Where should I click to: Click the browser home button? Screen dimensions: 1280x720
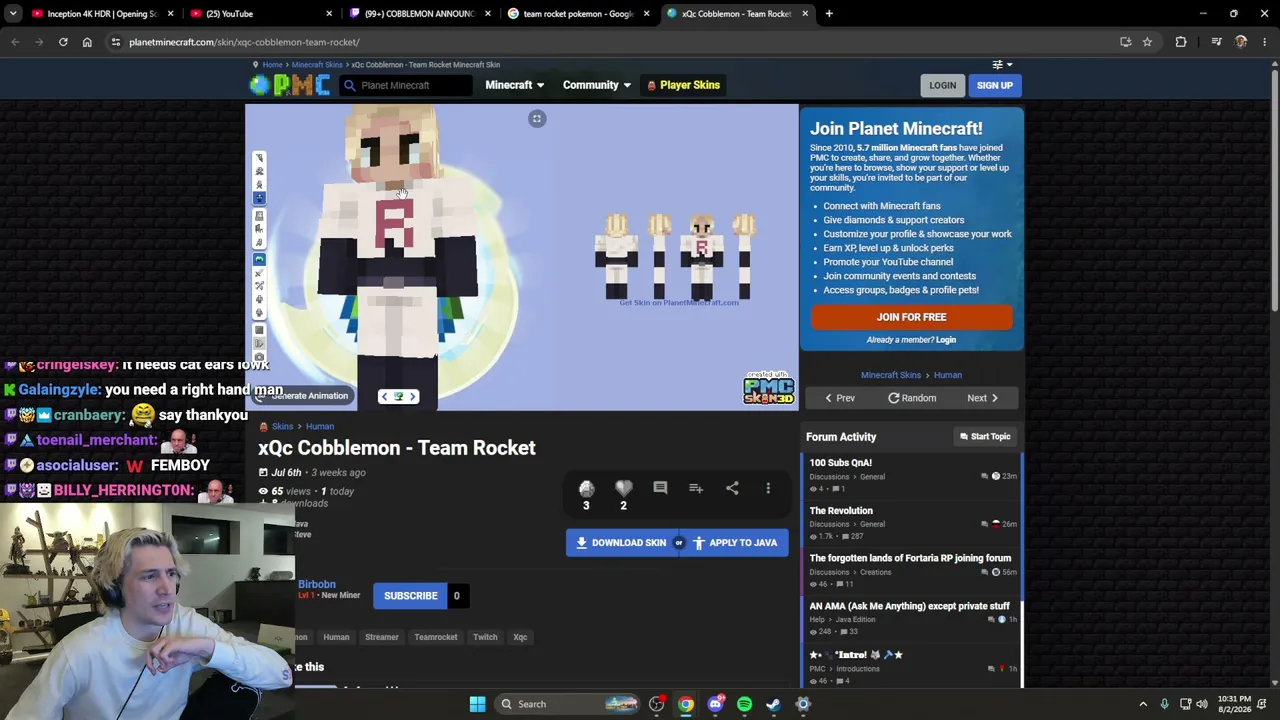87,42
